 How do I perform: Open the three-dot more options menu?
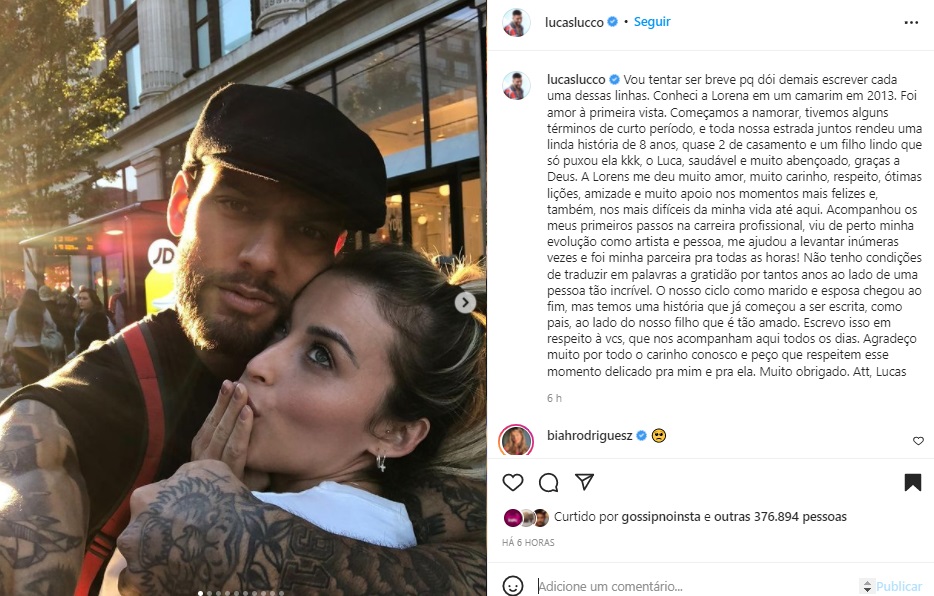click(911, 23)
